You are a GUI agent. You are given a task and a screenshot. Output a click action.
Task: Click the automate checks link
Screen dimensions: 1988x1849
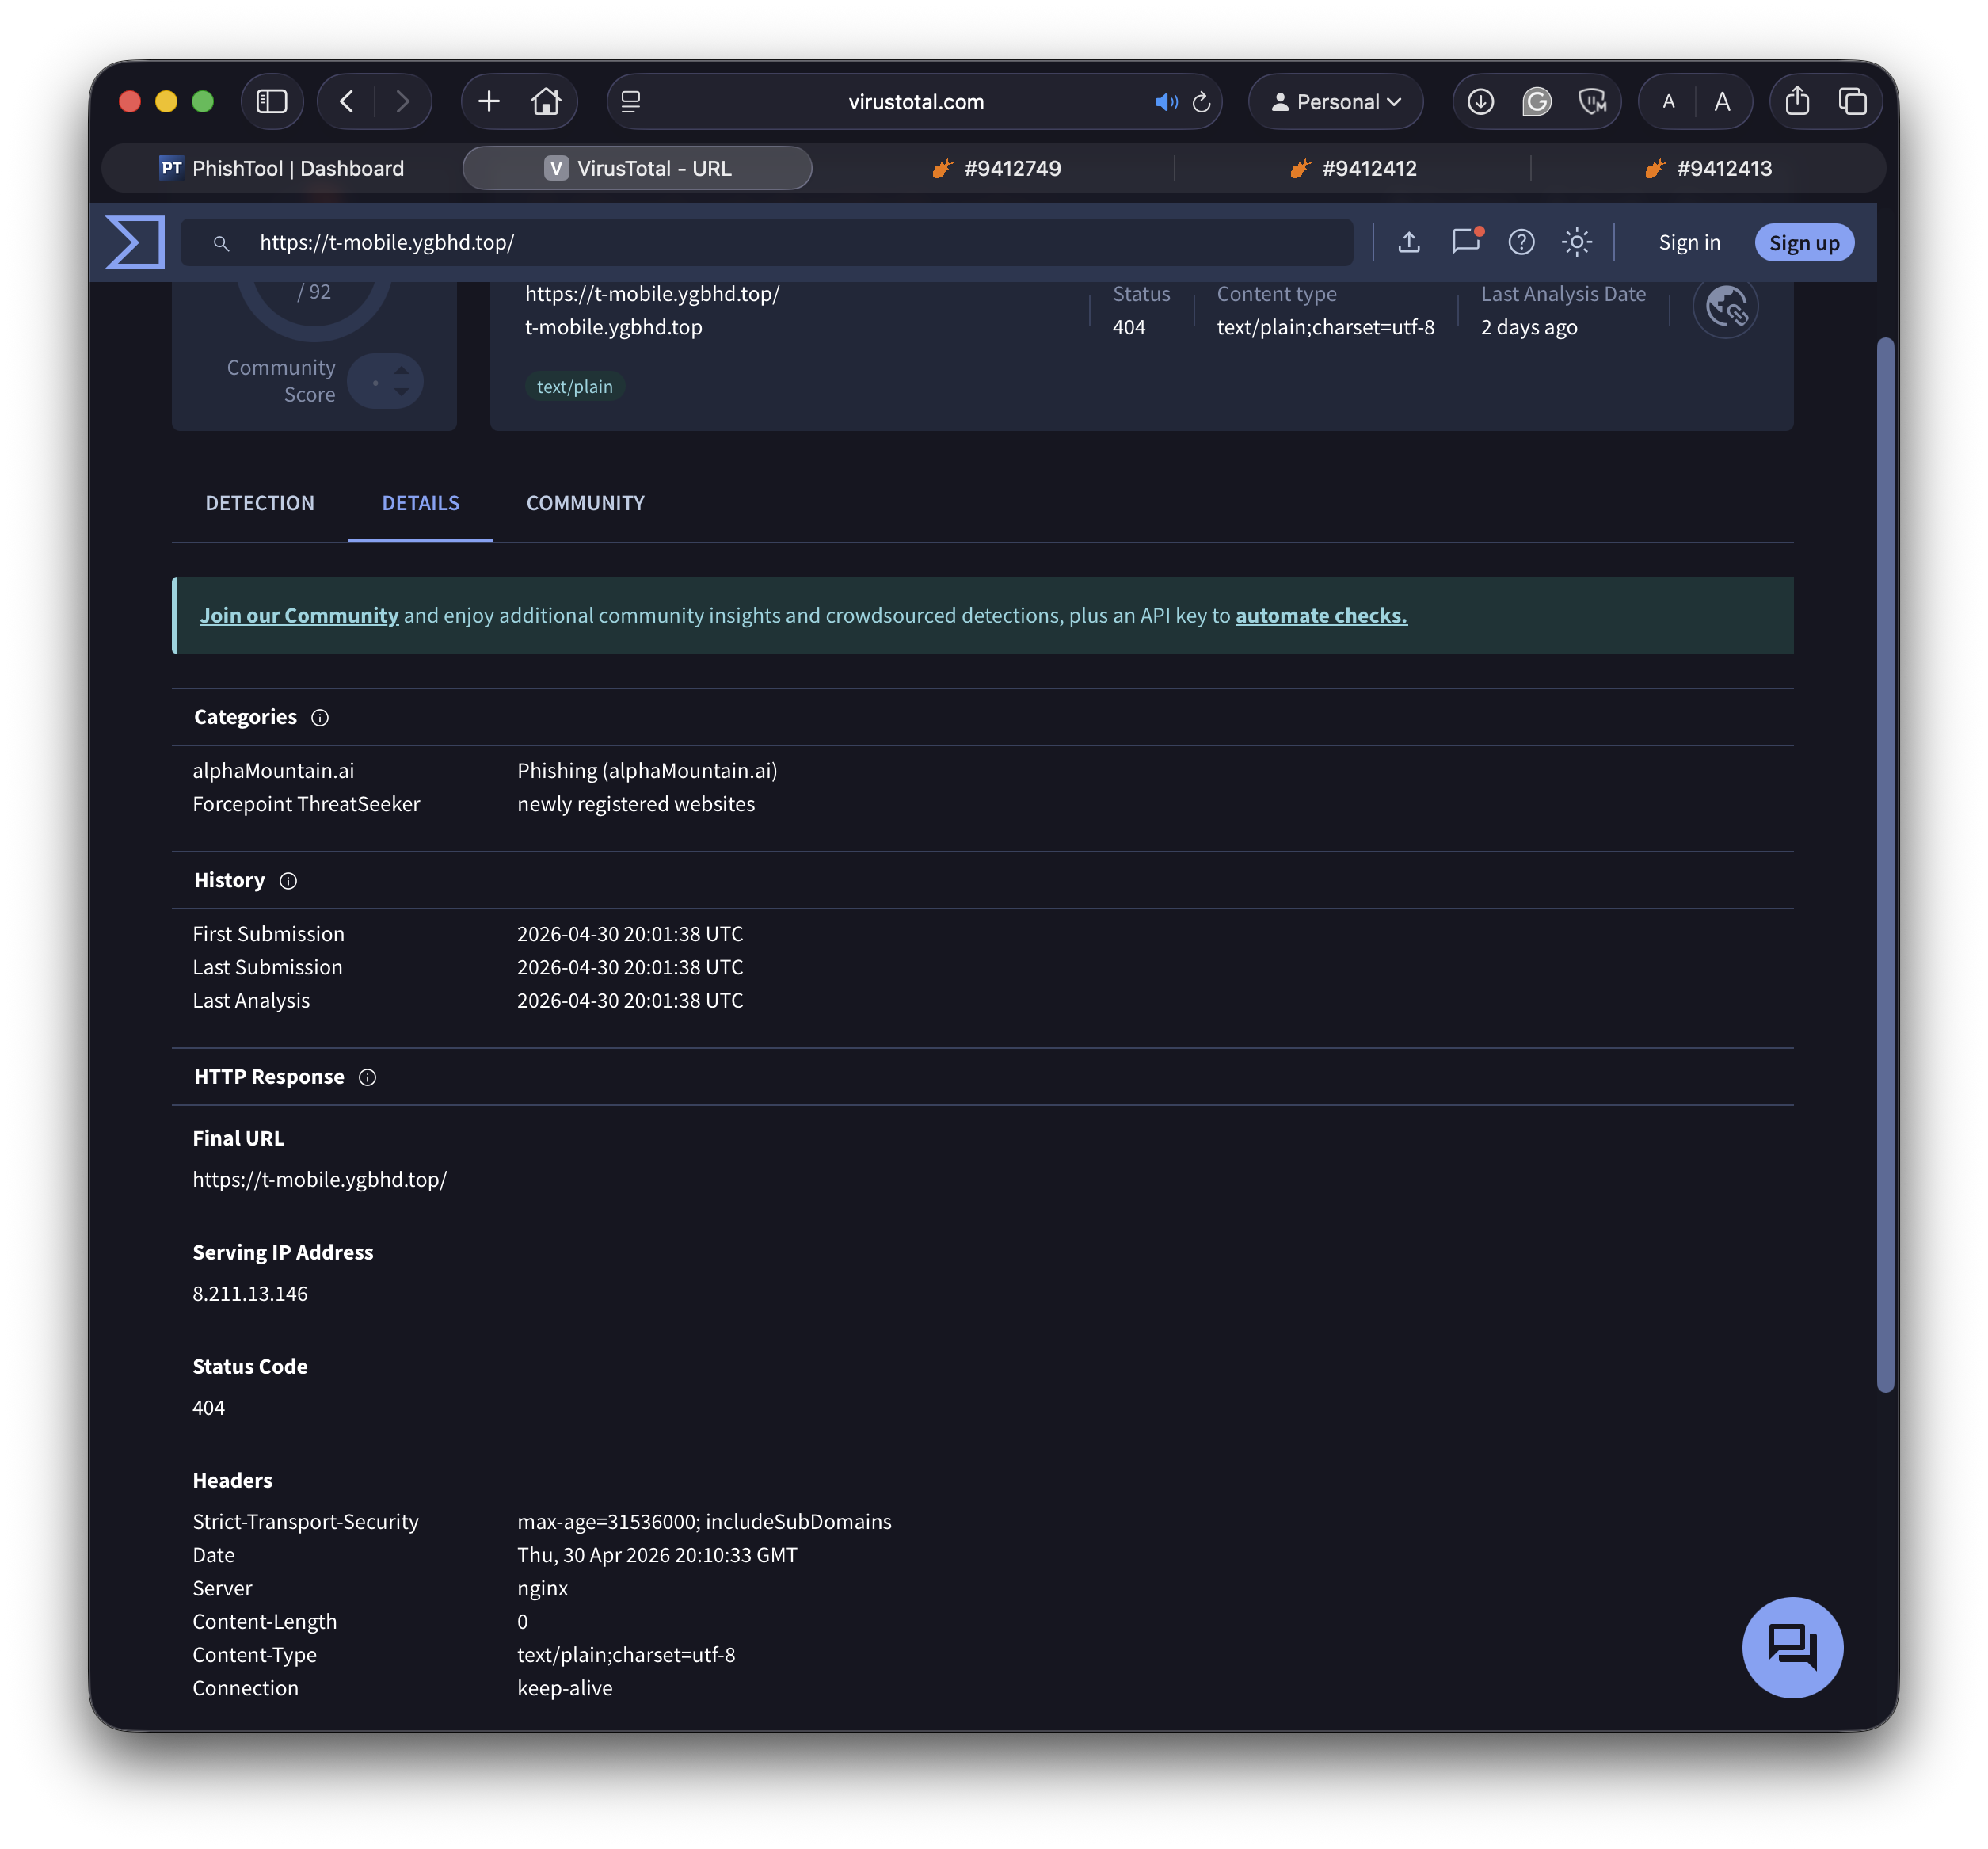(x=1321, y=615)
